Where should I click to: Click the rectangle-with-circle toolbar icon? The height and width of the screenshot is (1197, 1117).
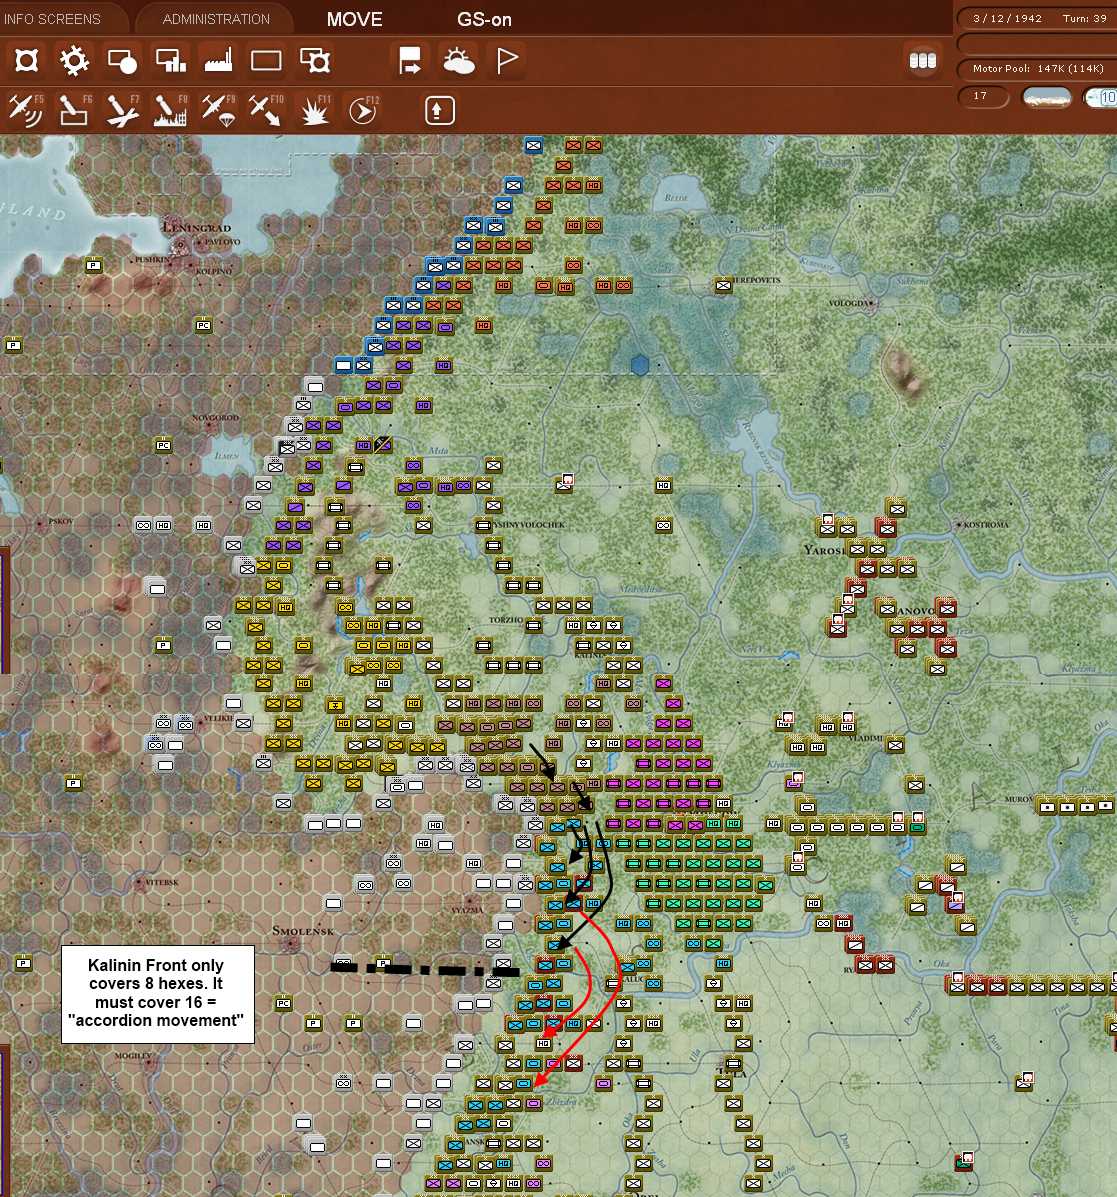(x=122, y=61)
